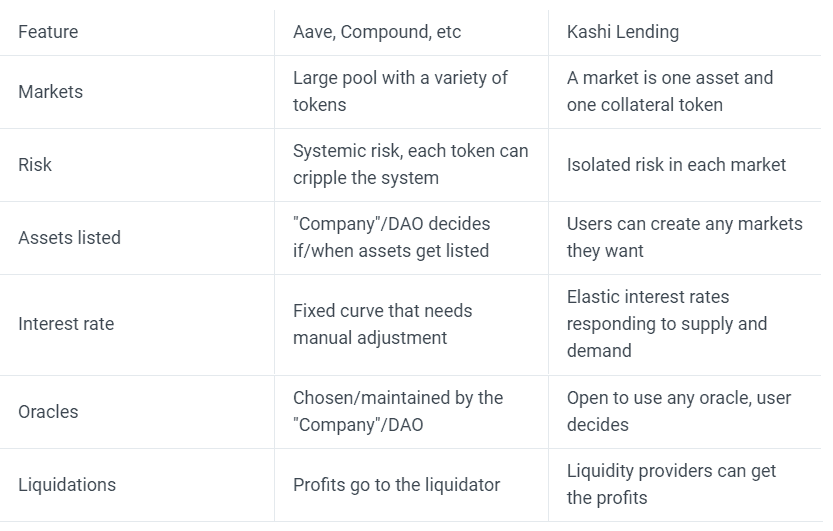
Task: Click "Isolated risk in each market" text
Action: [677, 165]
